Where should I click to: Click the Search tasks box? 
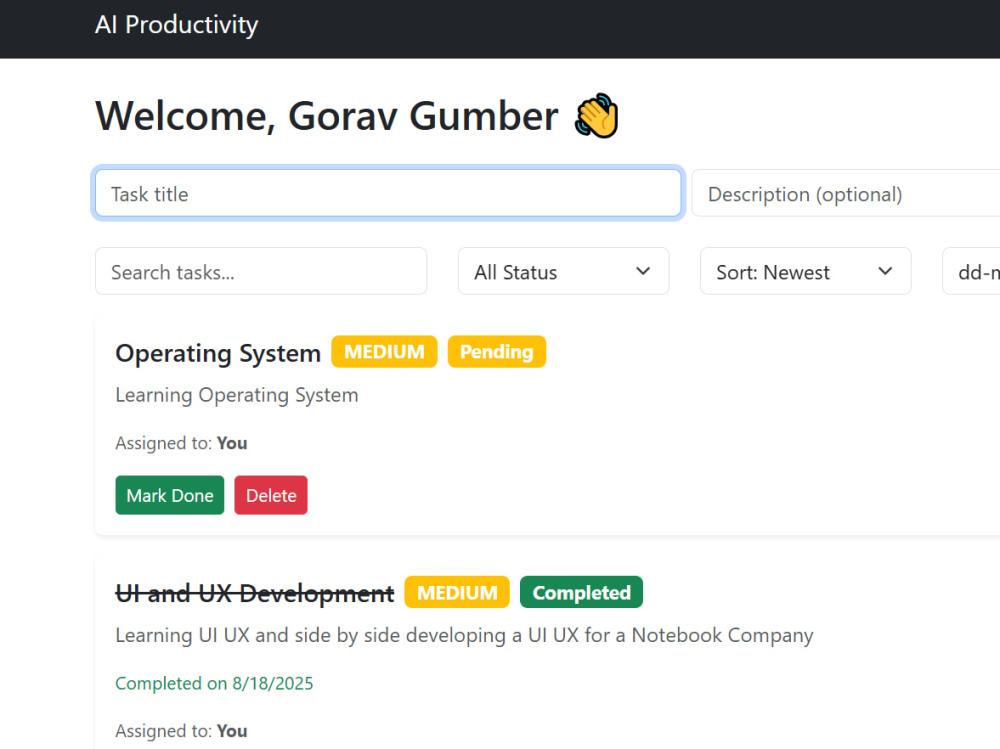pyautogui.click(x=261, y=272)
